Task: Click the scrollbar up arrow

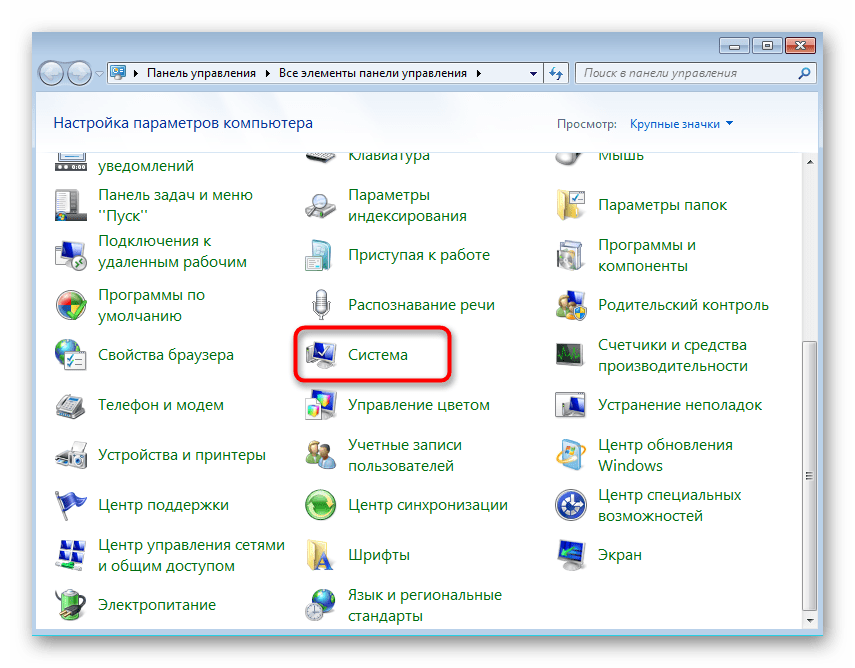Action: 810,162
